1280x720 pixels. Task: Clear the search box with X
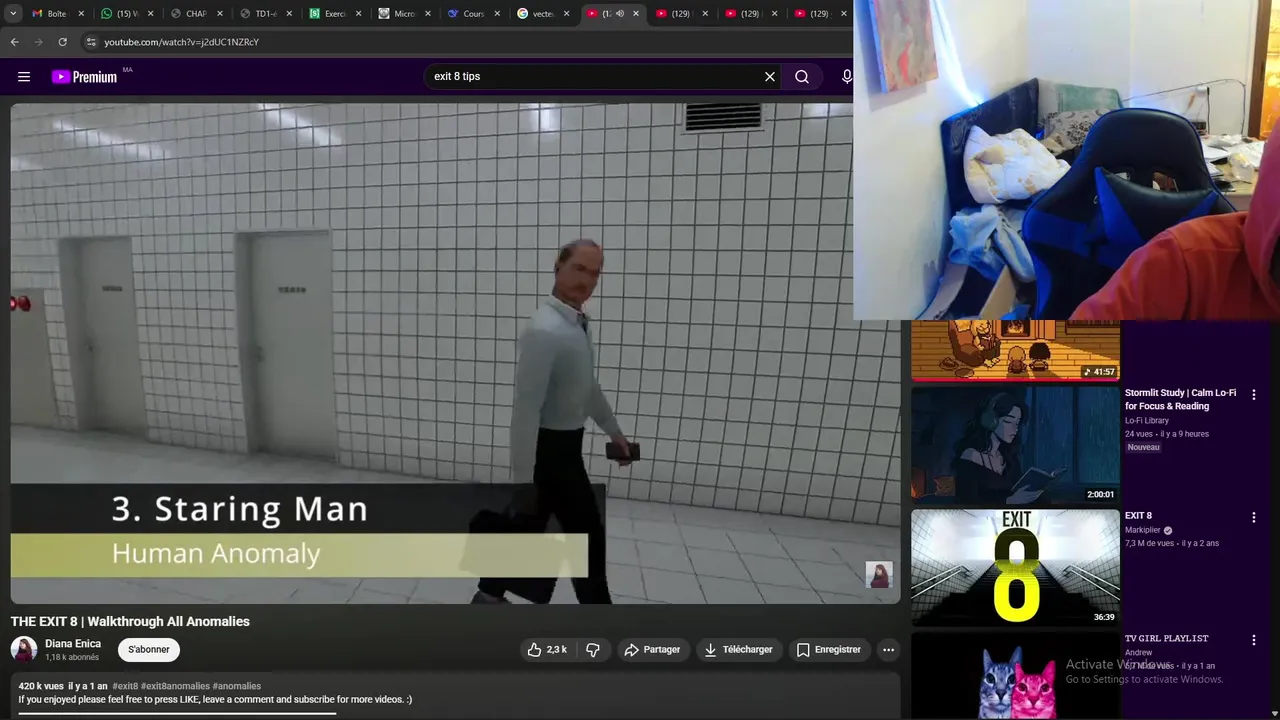coord(770,77)
